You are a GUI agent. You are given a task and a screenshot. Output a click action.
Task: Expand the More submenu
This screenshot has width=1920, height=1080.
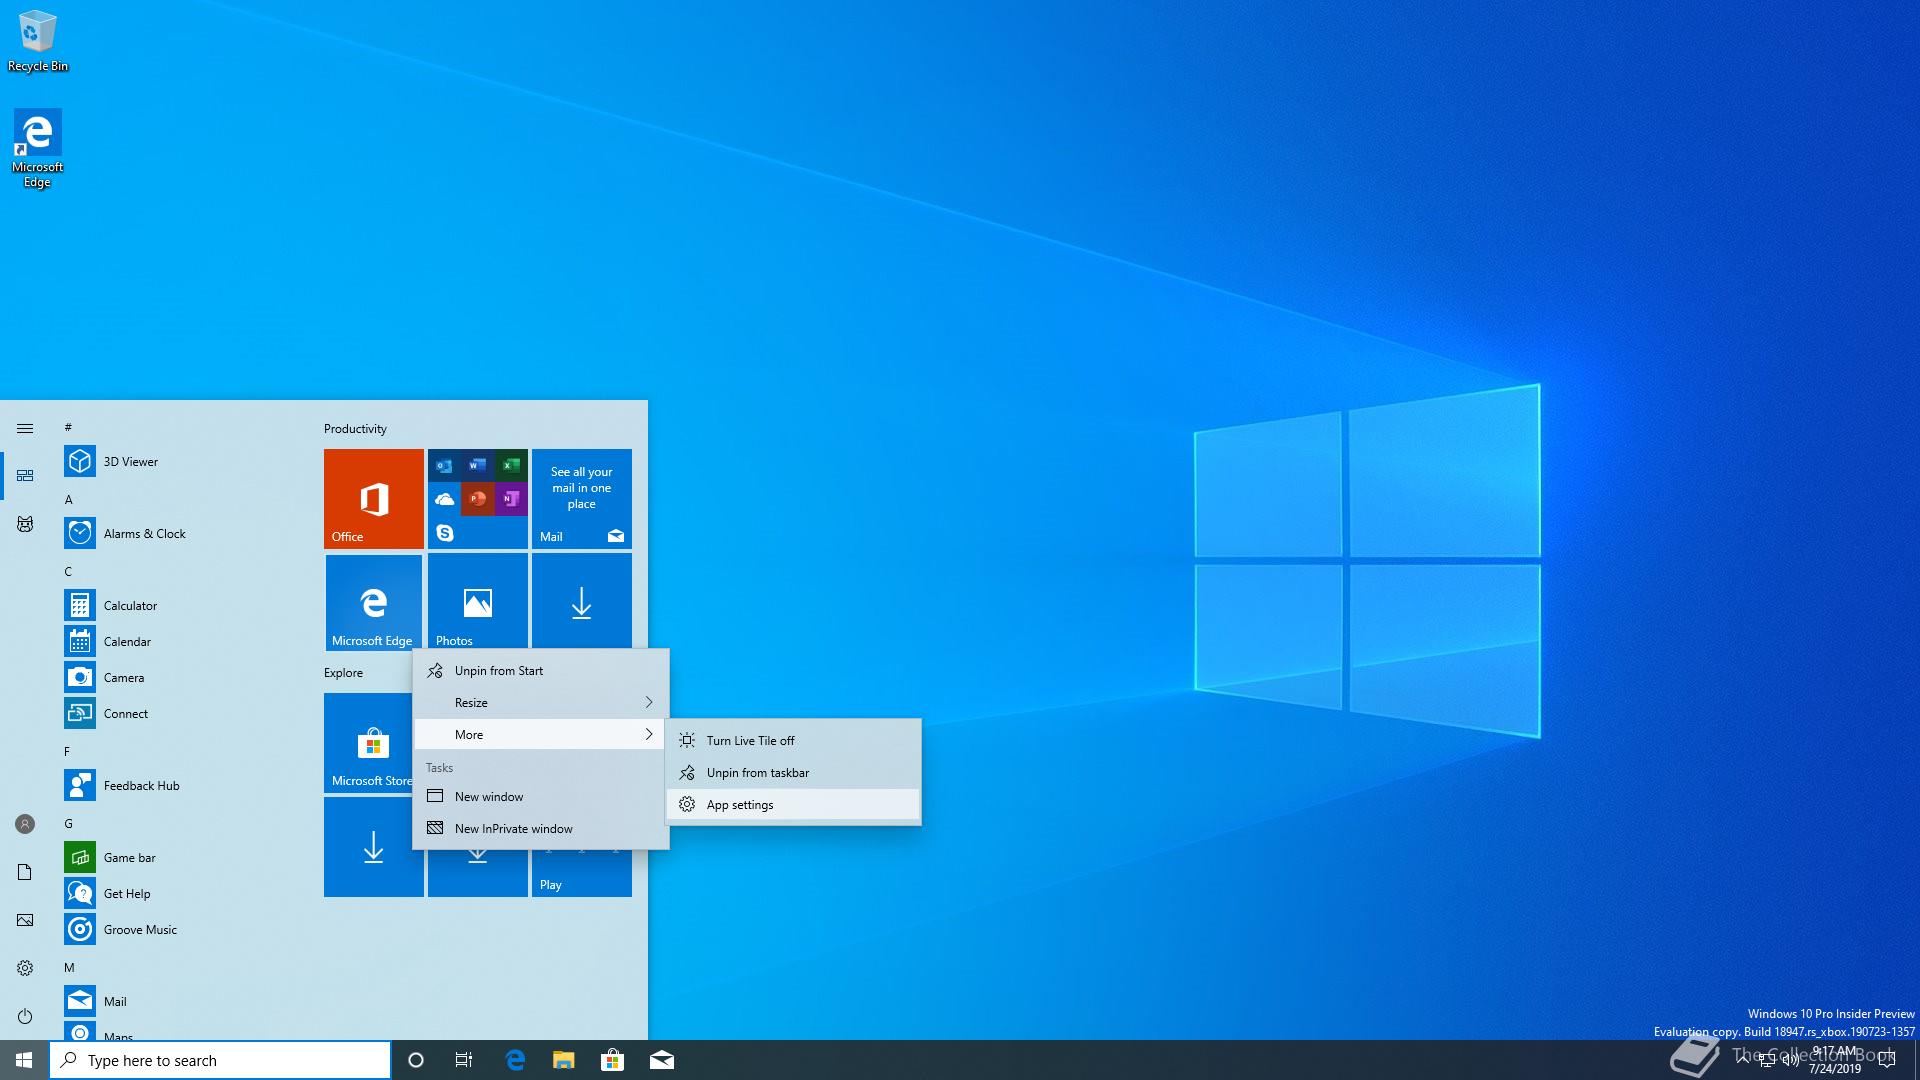point(541,735)
